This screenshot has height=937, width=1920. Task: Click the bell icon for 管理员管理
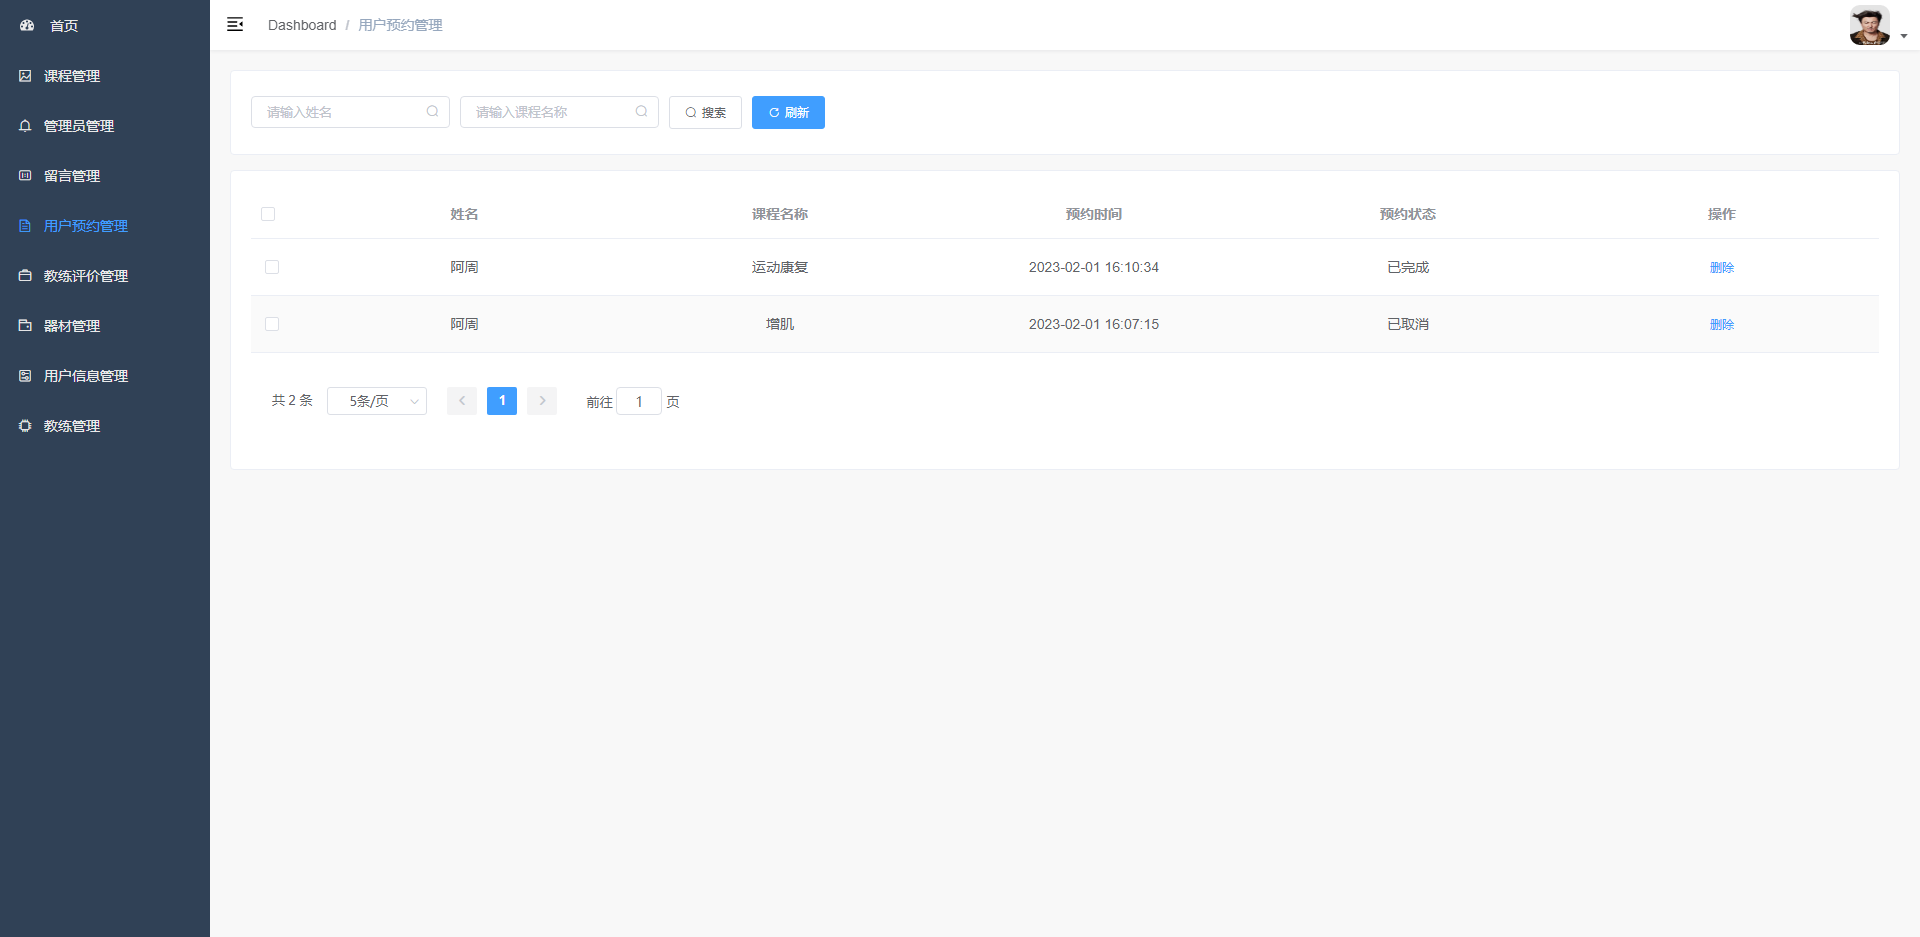point(25,126)
